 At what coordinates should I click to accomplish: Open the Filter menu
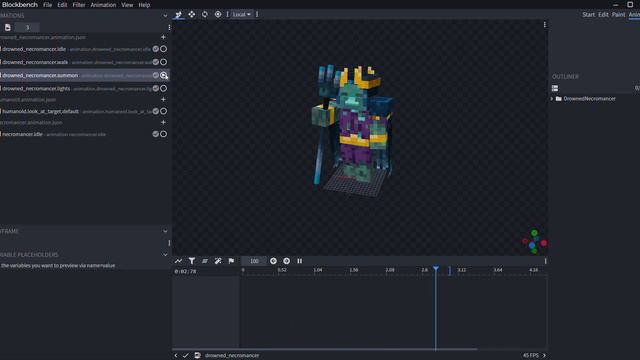pos(79,5)
